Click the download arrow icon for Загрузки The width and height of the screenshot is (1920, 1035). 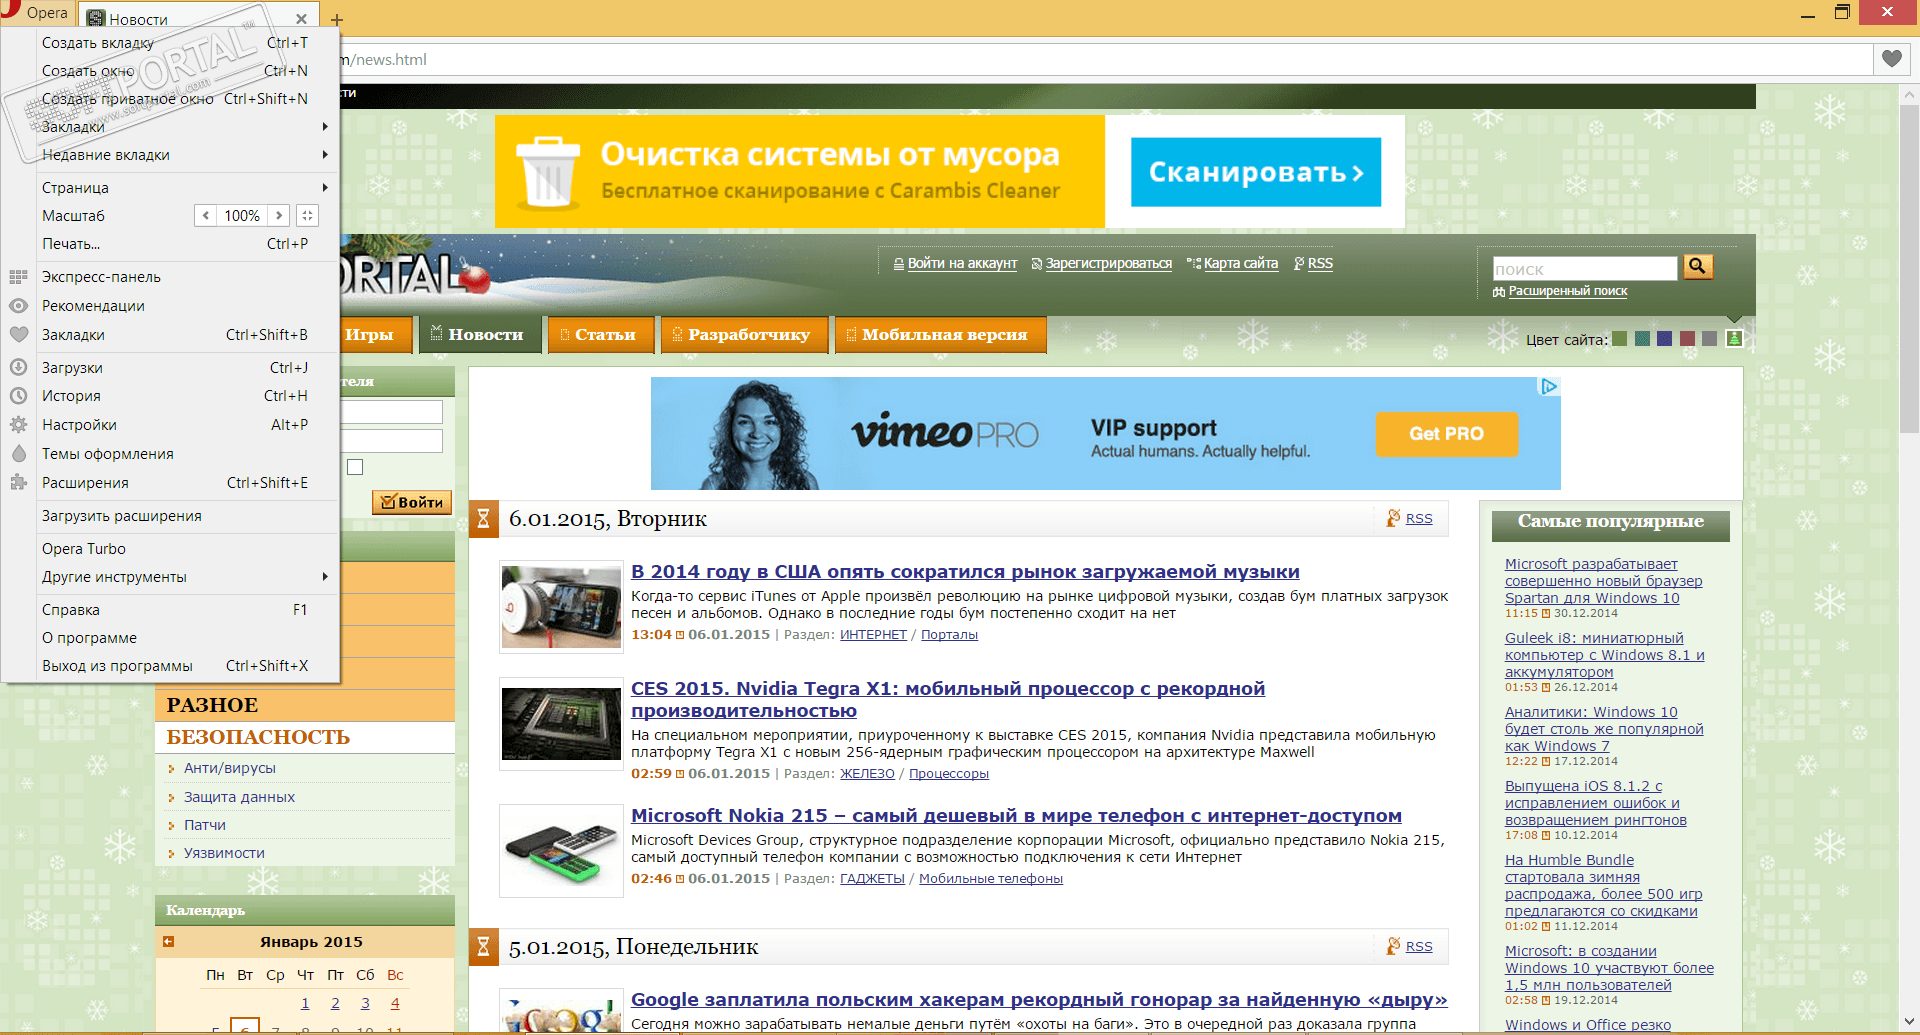coord(18,368)
